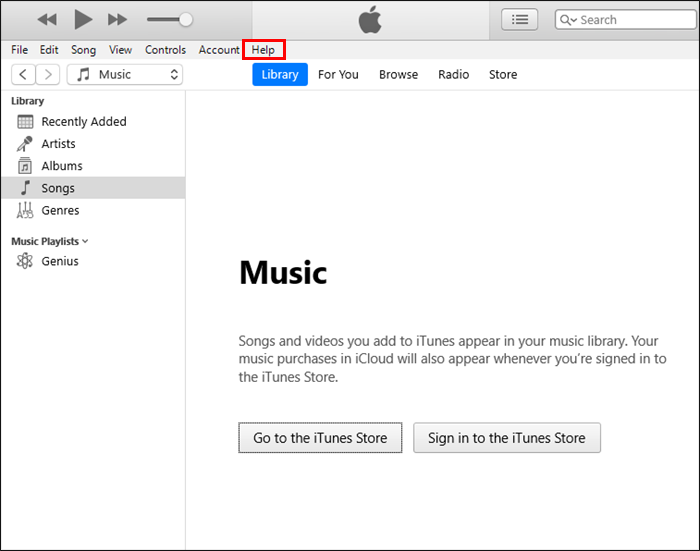Open the Up Next list icon
This screenshot has width=700, height=551.
pyautogui.click(x=519, y=20)
